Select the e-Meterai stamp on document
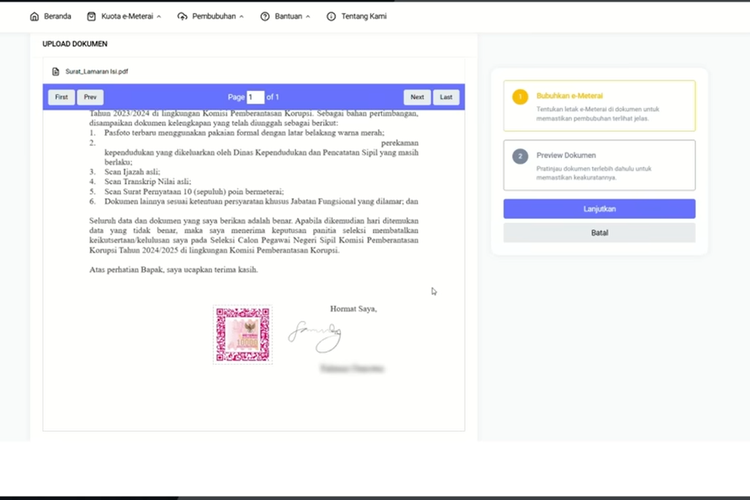The width and height of the screenshot is (750, 500). point(243,334)
